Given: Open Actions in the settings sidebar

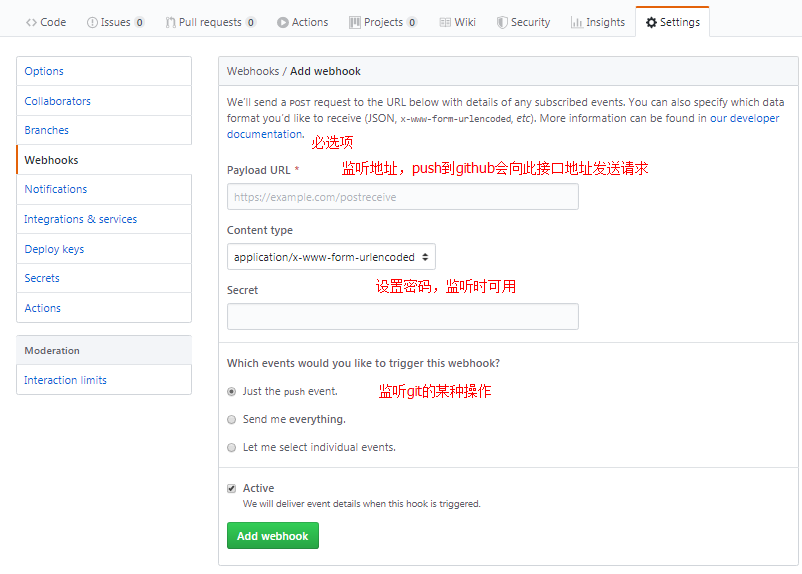Looking at the screenshot, I should [x=104, y=308].
